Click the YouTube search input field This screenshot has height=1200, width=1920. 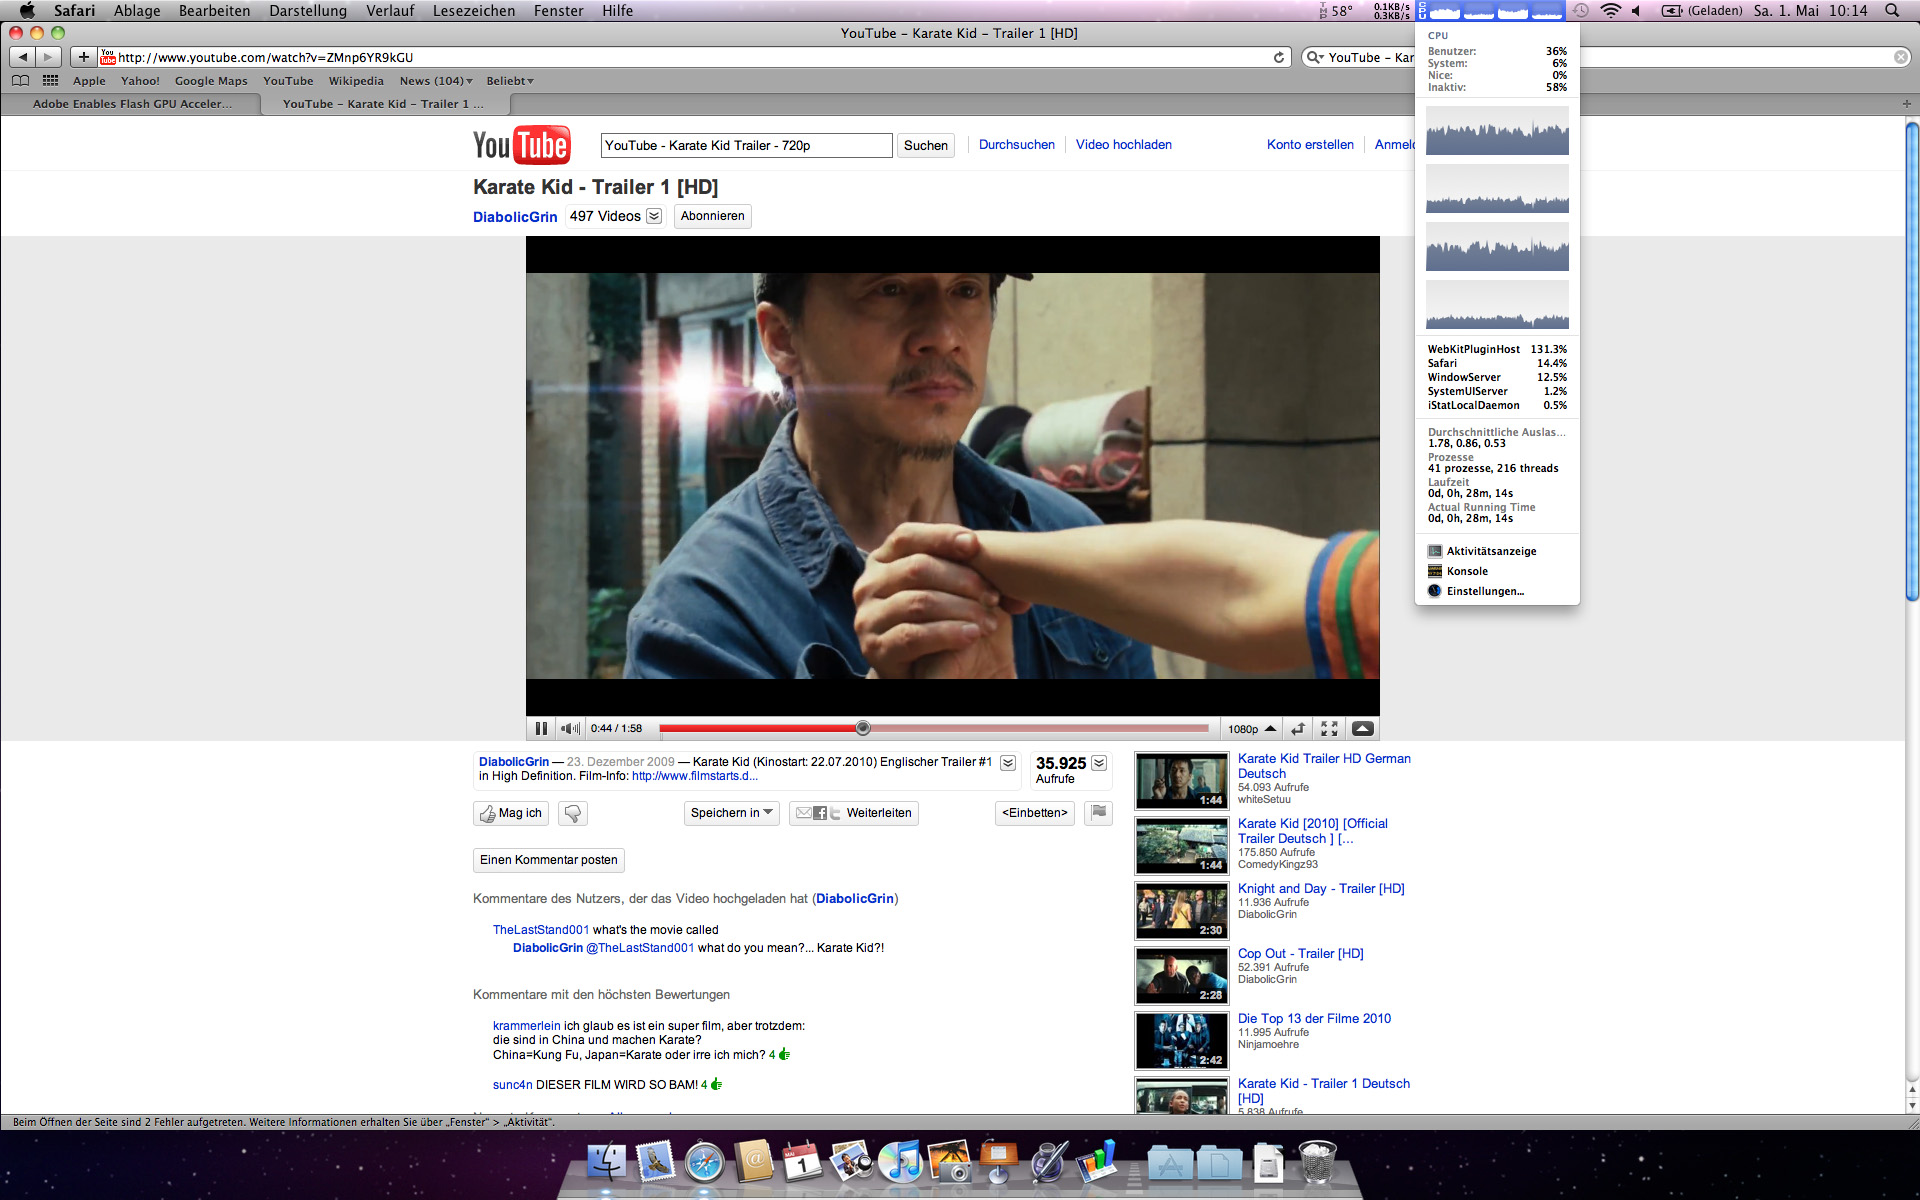[746, 146]
